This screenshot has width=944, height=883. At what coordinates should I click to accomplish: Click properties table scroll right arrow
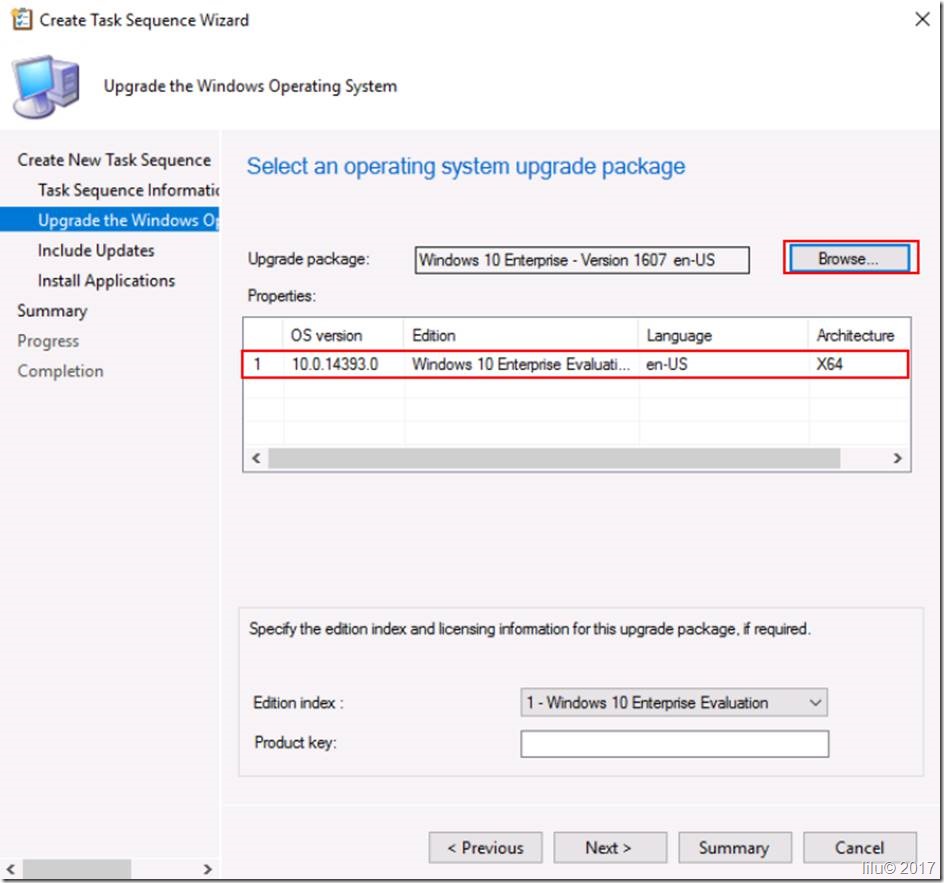[x=897, y=458]
